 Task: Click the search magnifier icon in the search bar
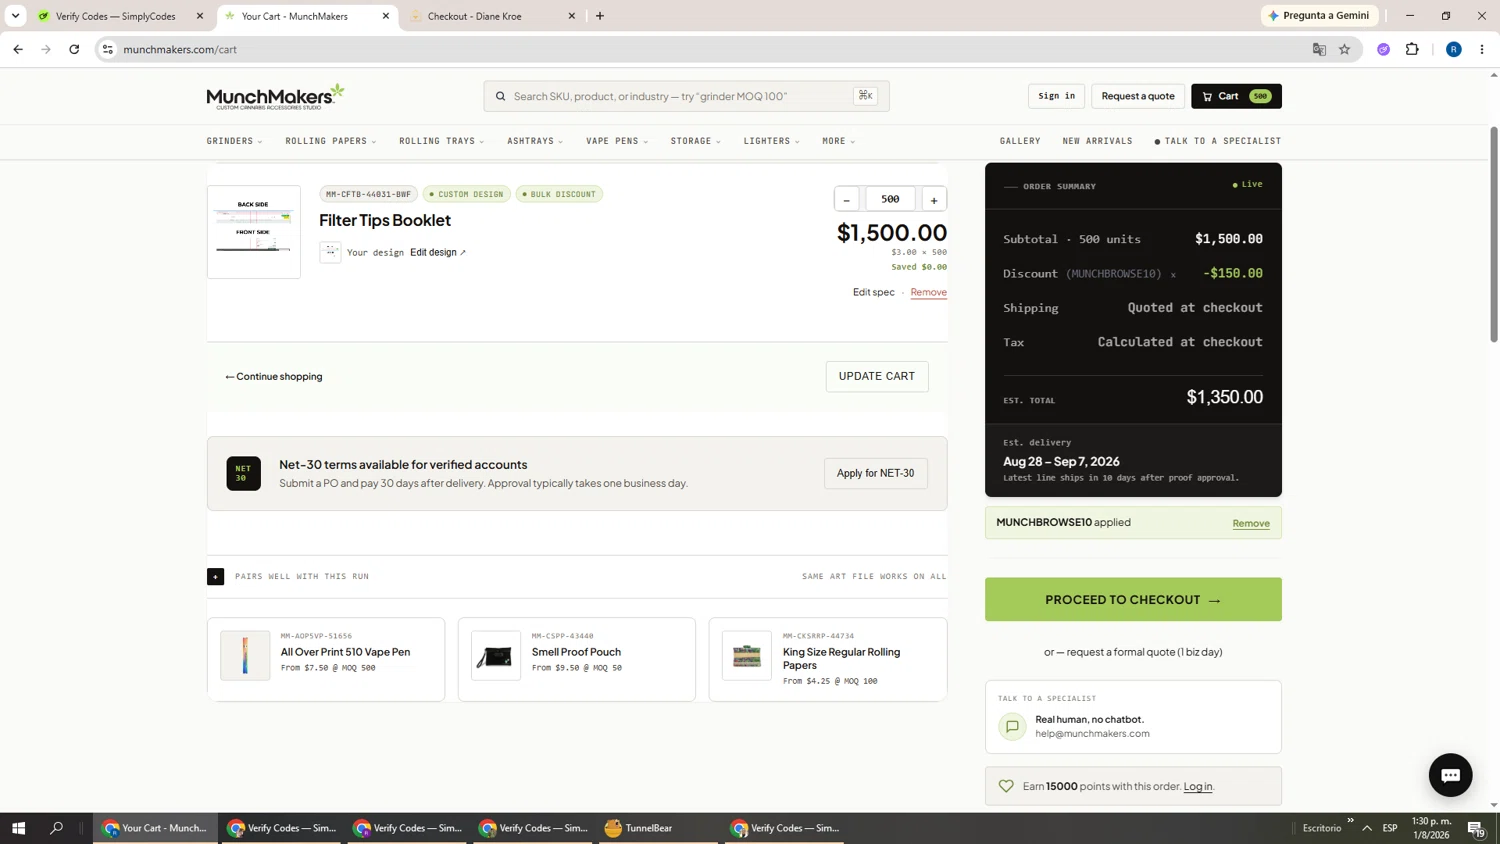[500, 96]
